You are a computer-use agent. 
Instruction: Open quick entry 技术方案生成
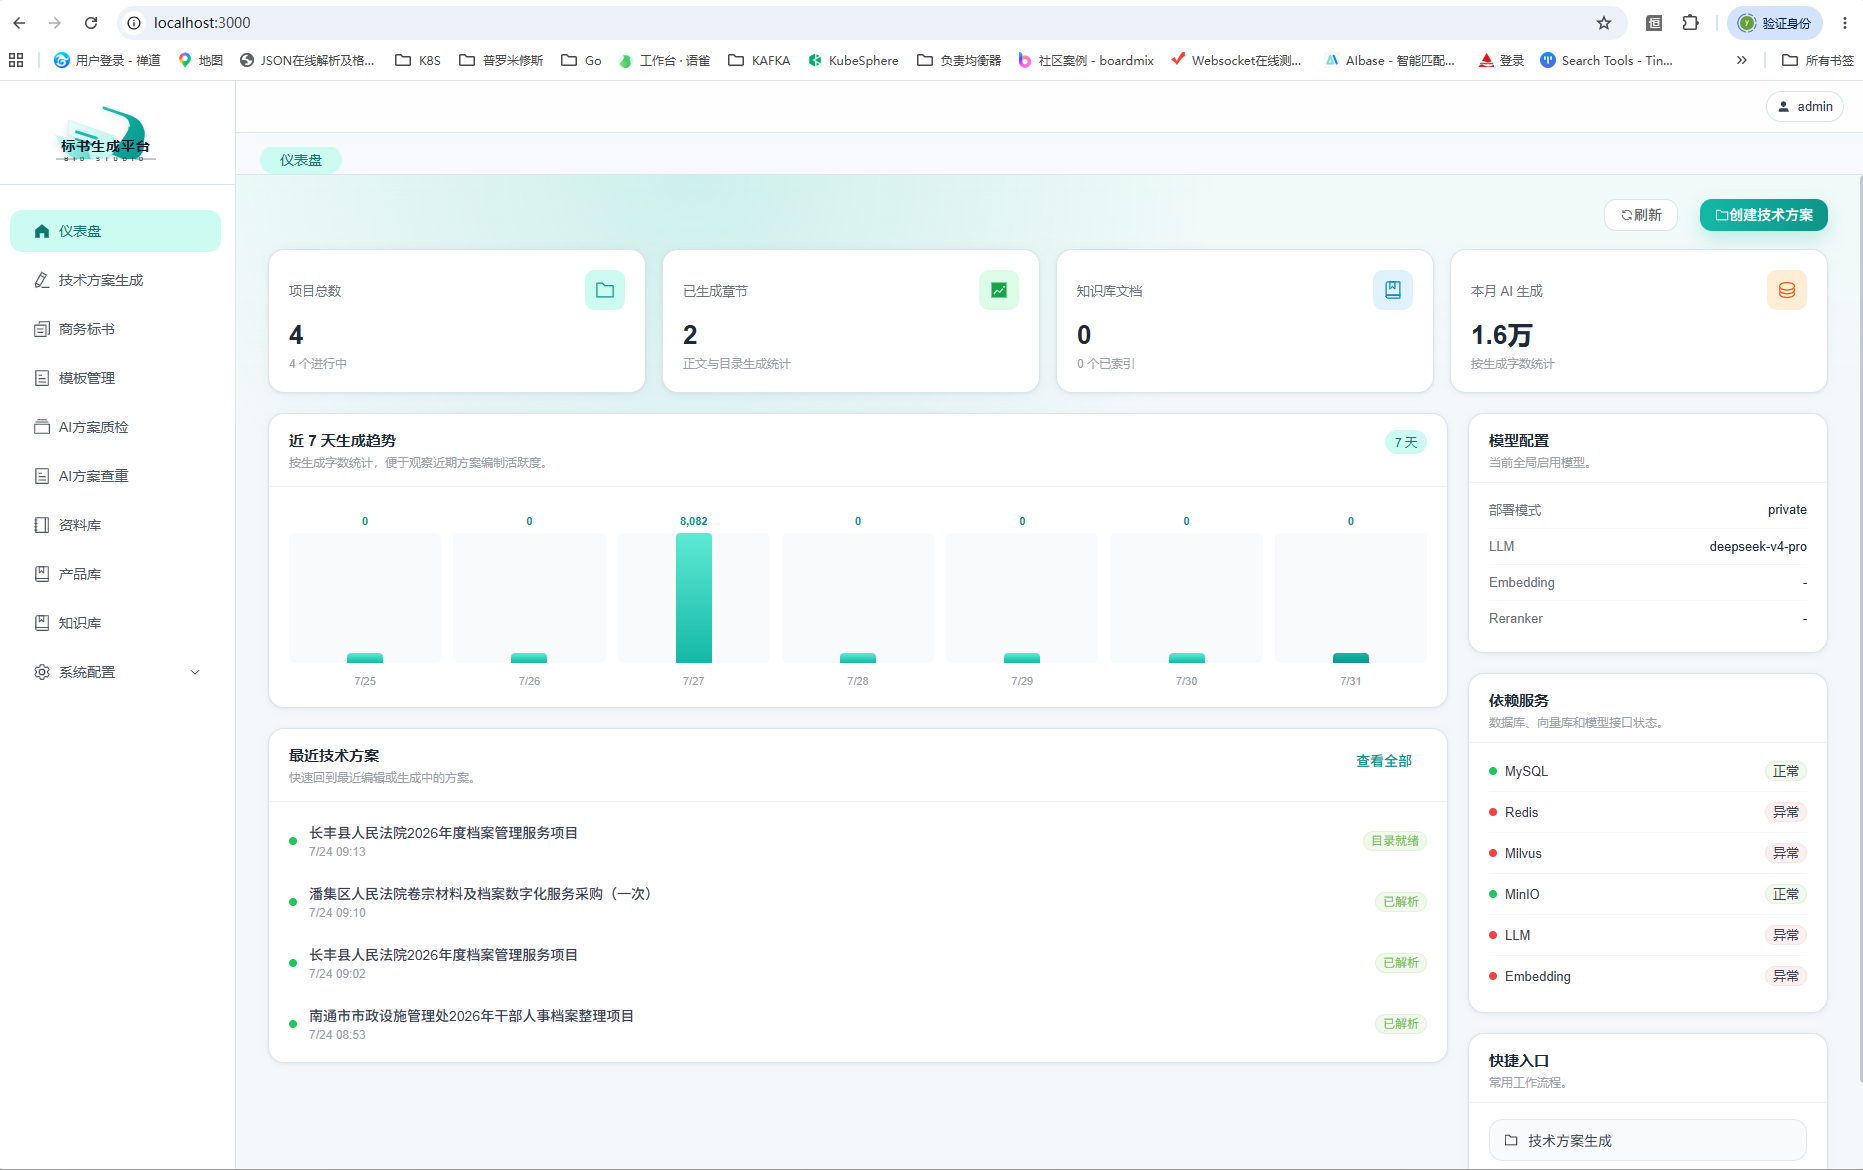(1648, 1140)
